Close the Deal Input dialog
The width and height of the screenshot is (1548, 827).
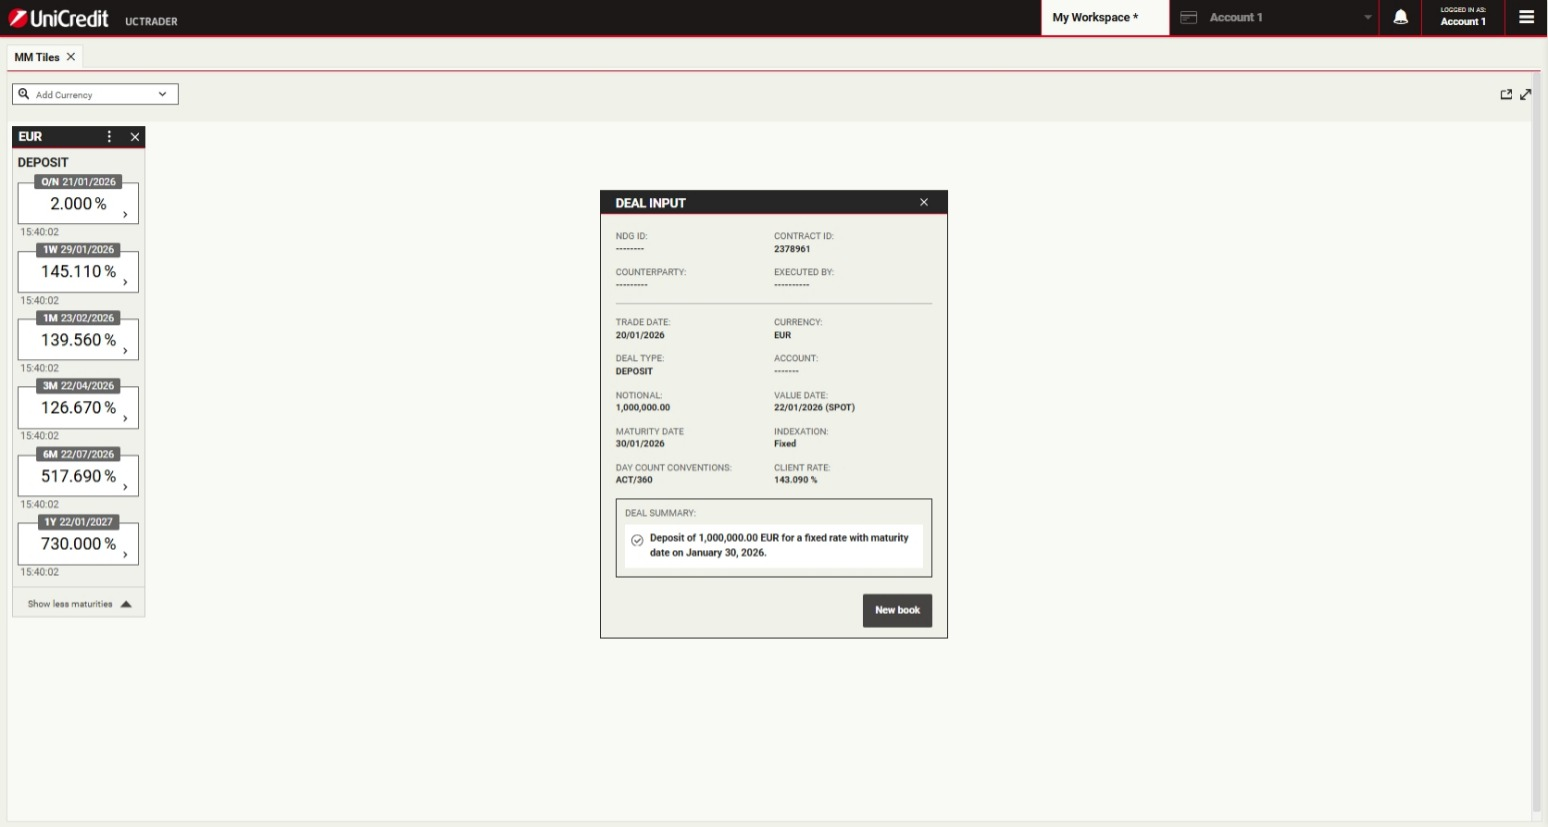[924, 202]
